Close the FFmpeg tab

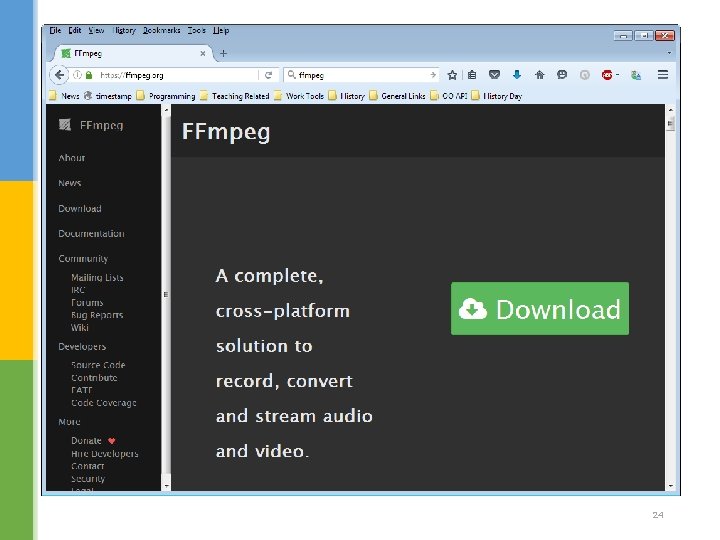202,54
